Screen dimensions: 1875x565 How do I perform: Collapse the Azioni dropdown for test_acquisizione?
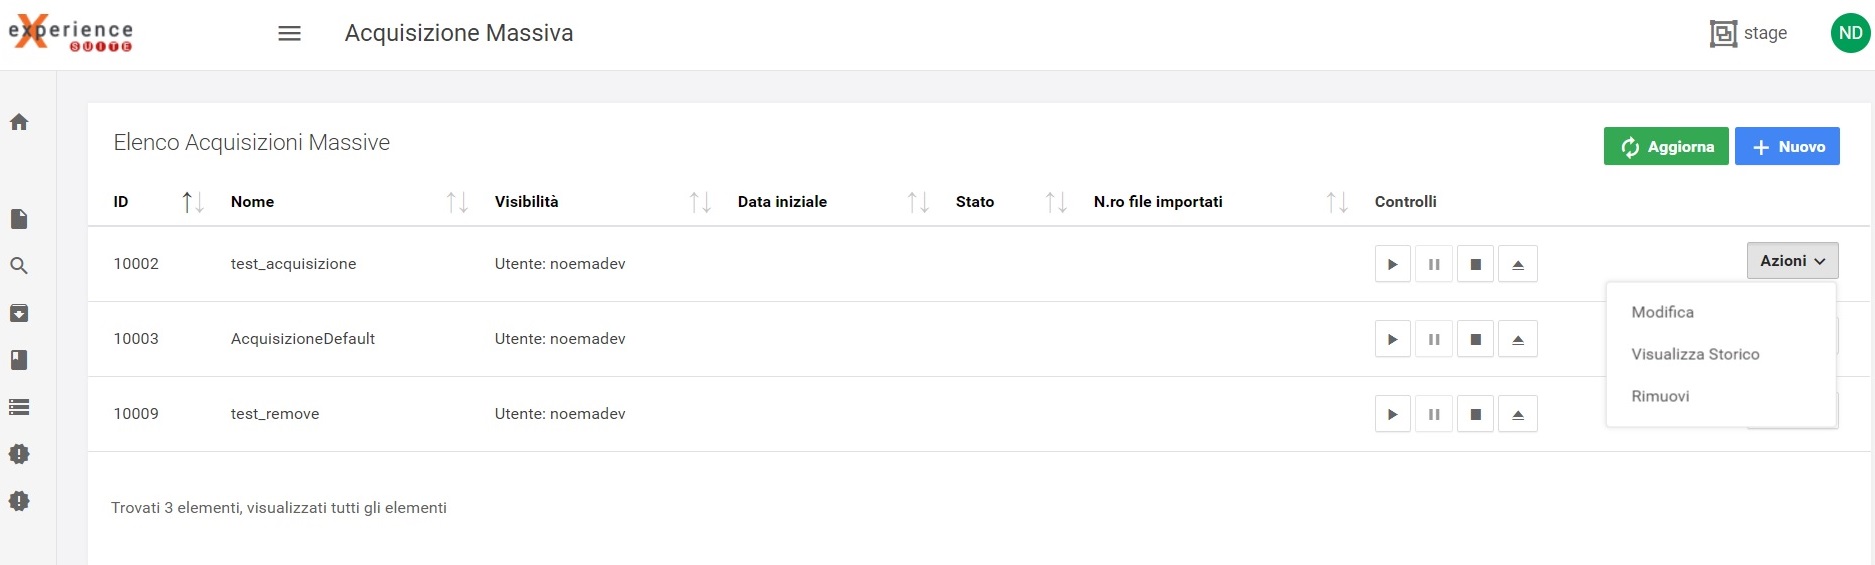point(1792,261)
